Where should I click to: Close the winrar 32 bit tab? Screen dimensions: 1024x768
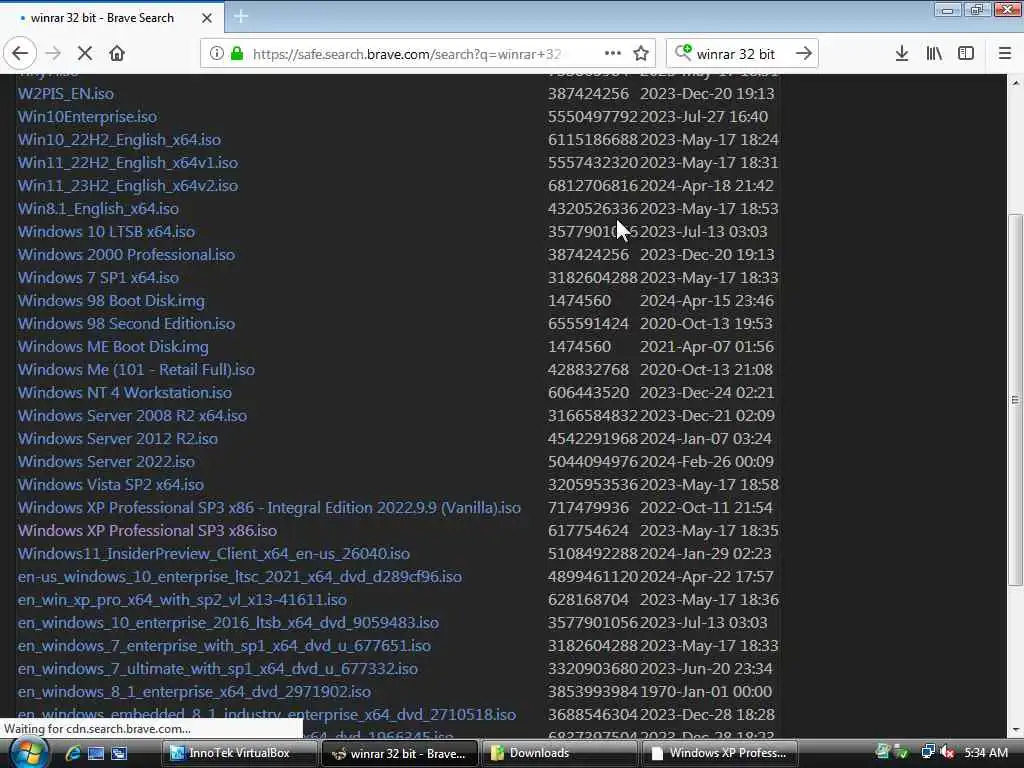pyautogui.click(x=206, y=18)
